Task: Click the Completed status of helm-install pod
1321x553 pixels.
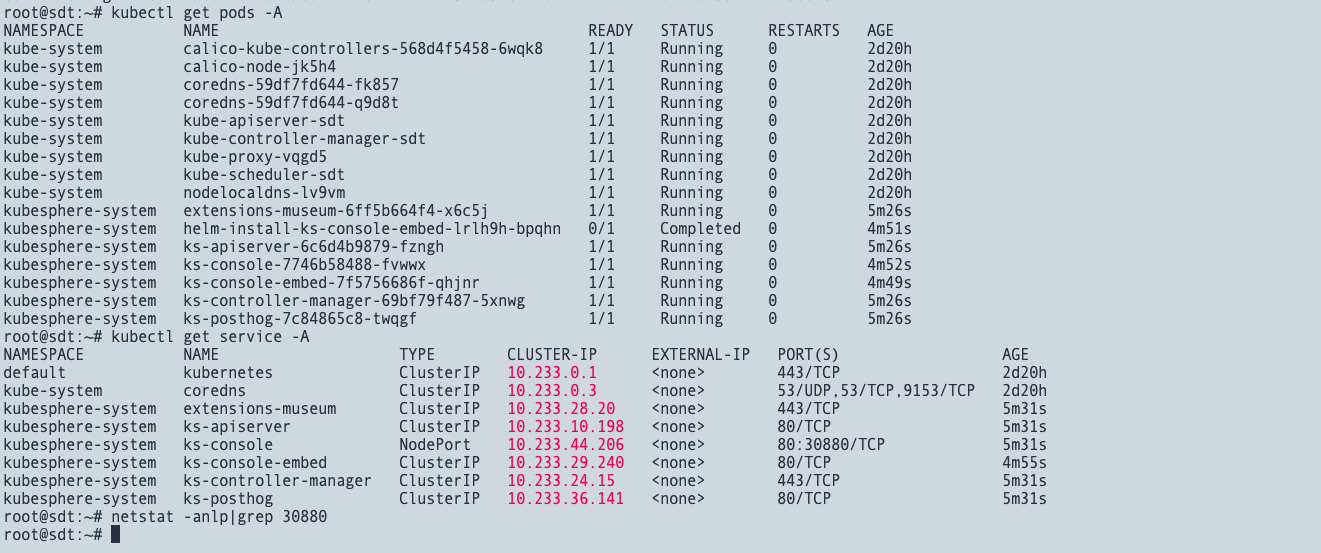Action: (x=700, y=229)
